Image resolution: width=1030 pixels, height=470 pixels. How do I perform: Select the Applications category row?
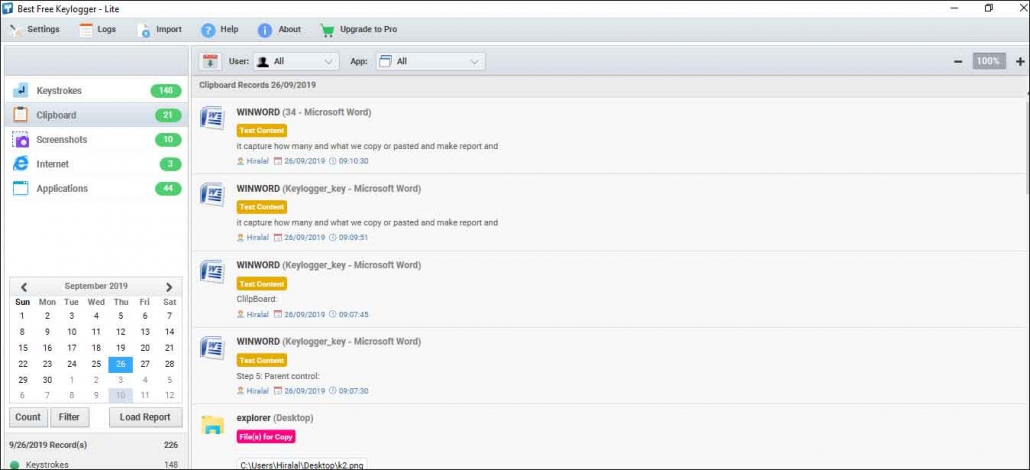coord(96,188)
